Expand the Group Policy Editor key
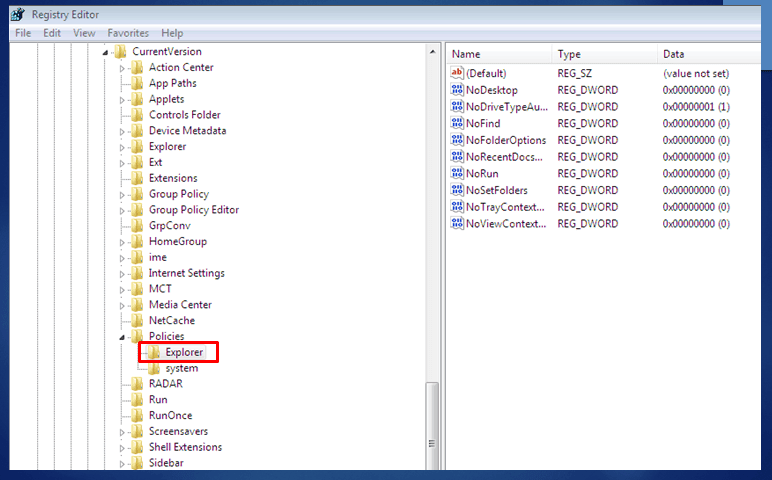Viewport: 772px width, 480px height. tap(122, 211)
